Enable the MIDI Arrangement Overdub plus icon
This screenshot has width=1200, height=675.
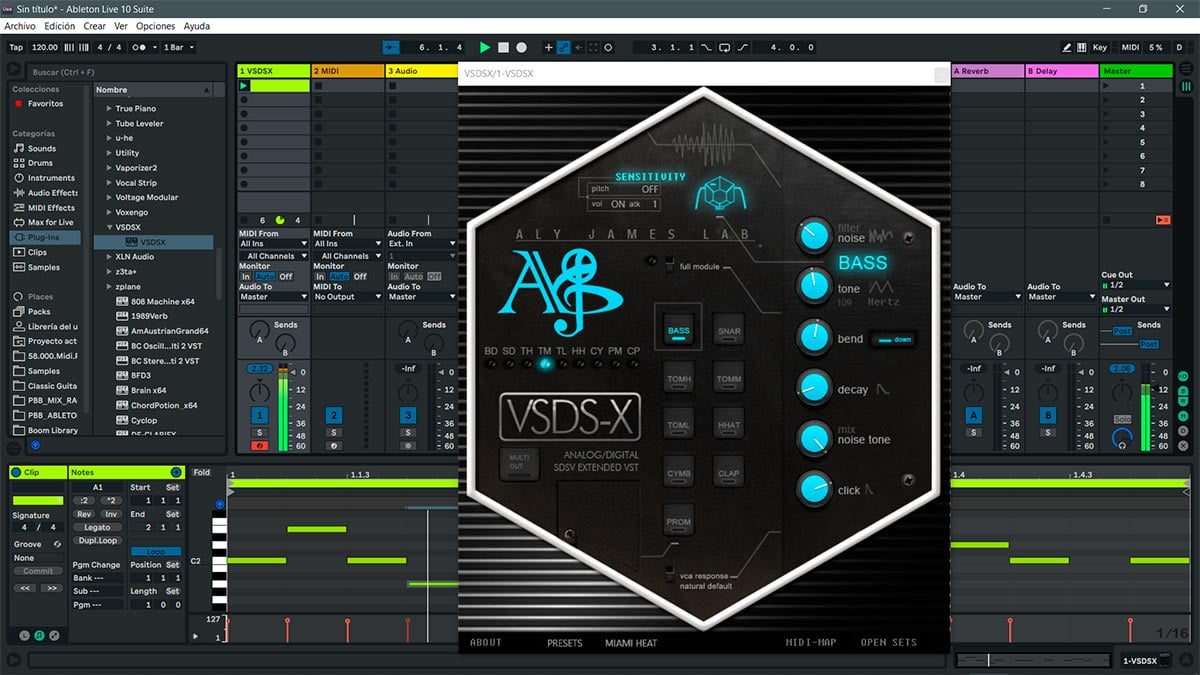tap(548, 47)
